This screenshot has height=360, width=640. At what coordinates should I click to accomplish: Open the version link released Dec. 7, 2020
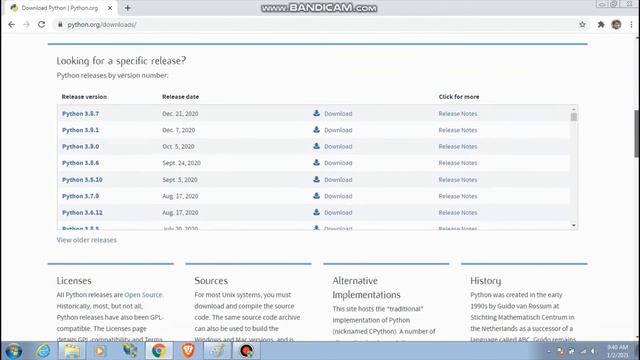pos(80,130)
